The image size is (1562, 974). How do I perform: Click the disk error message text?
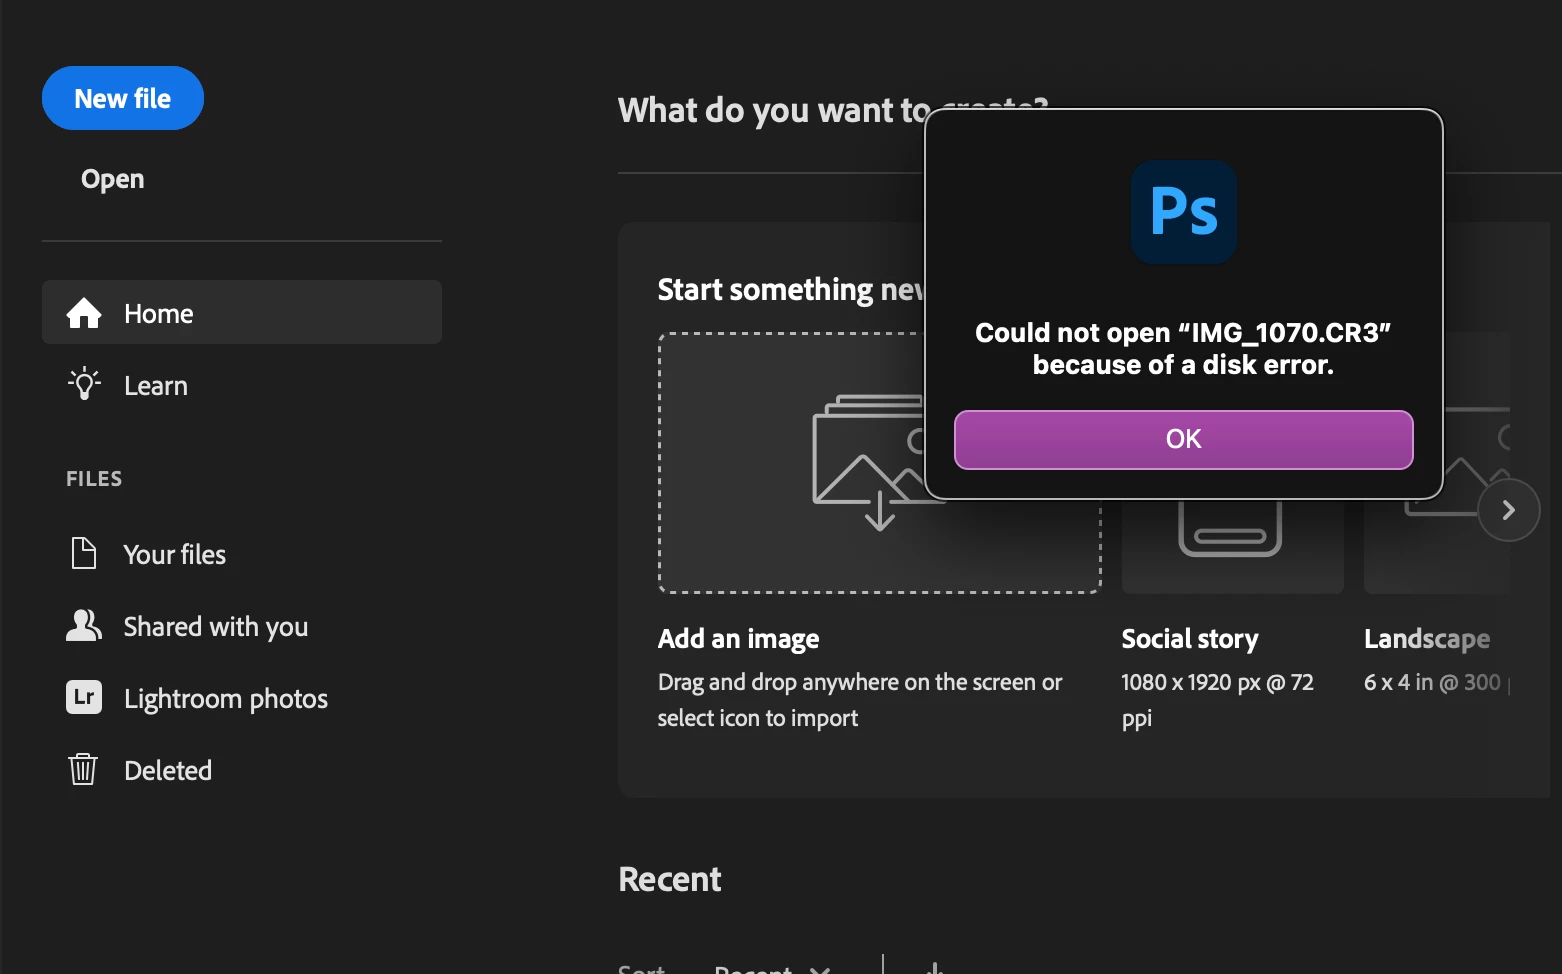(x=1183, y=349)
